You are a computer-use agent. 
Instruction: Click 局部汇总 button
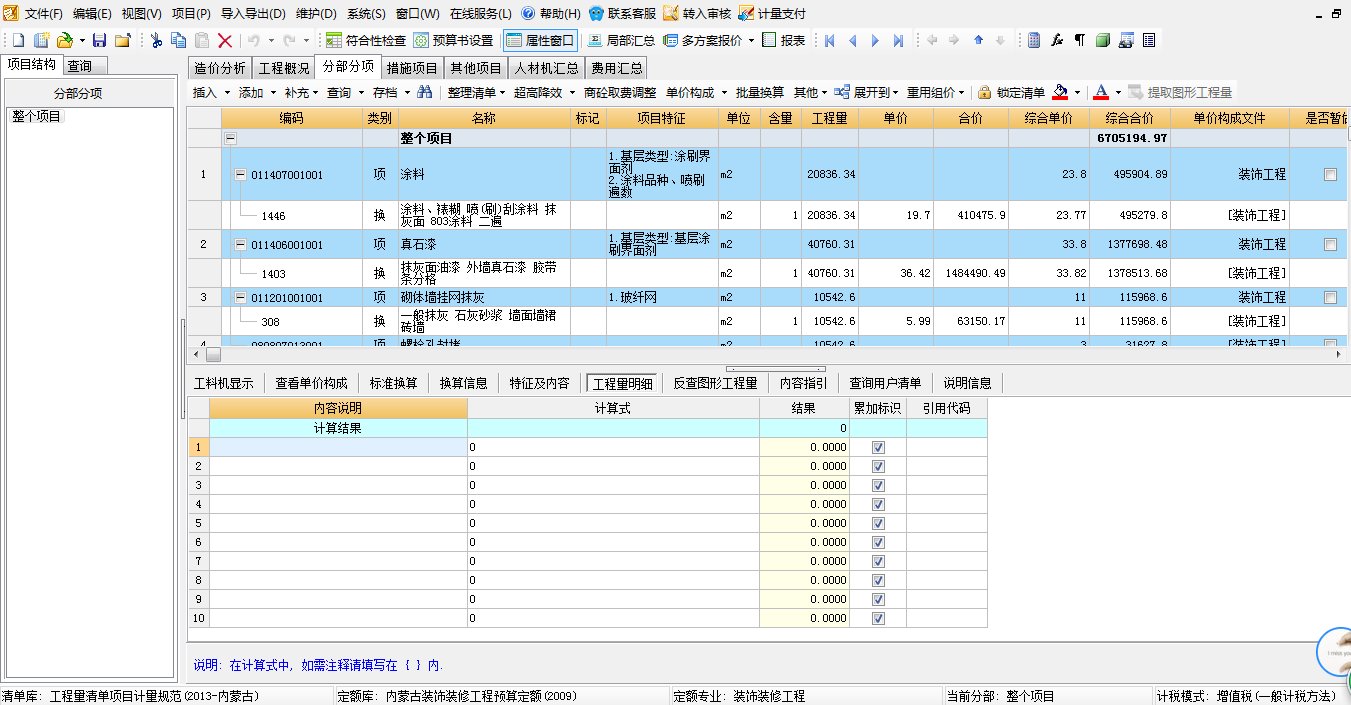pyautogui.click(x=622, y=40)
